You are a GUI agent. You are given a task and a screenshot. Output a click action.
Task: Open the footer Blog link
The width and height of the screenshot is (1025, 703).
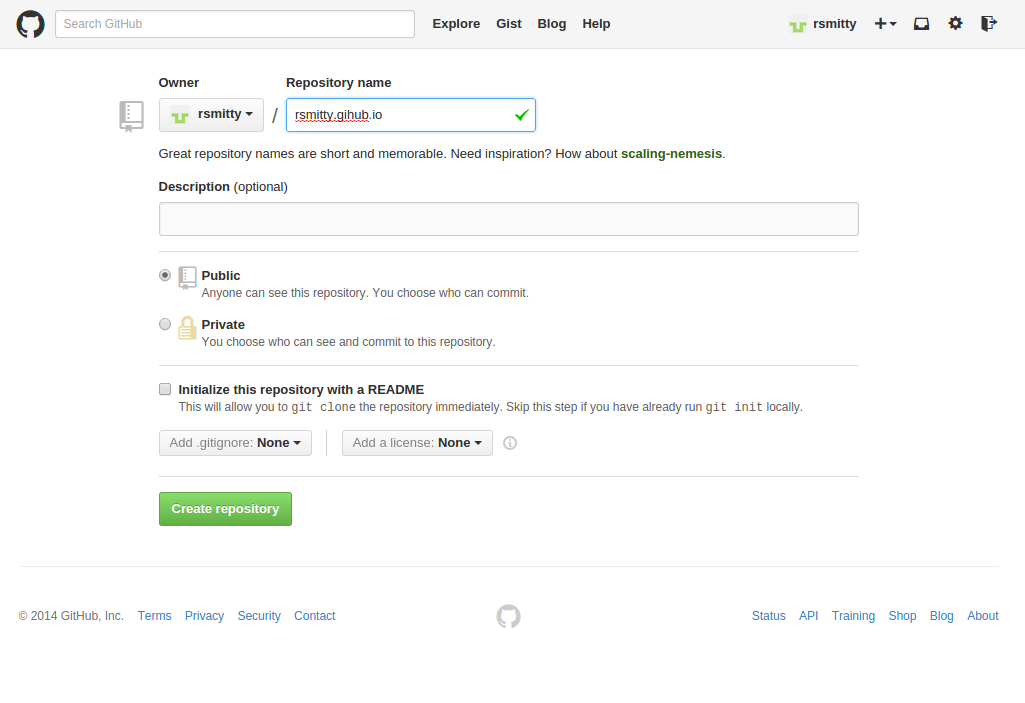(x=941, y=616)
